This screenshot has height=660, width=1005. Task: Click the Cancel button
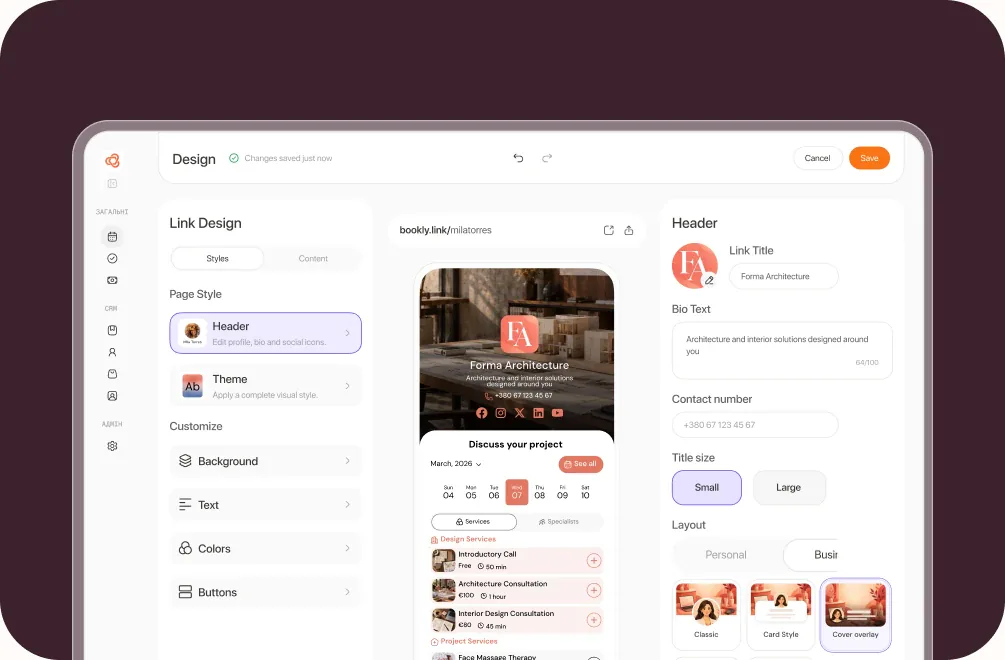817,158
